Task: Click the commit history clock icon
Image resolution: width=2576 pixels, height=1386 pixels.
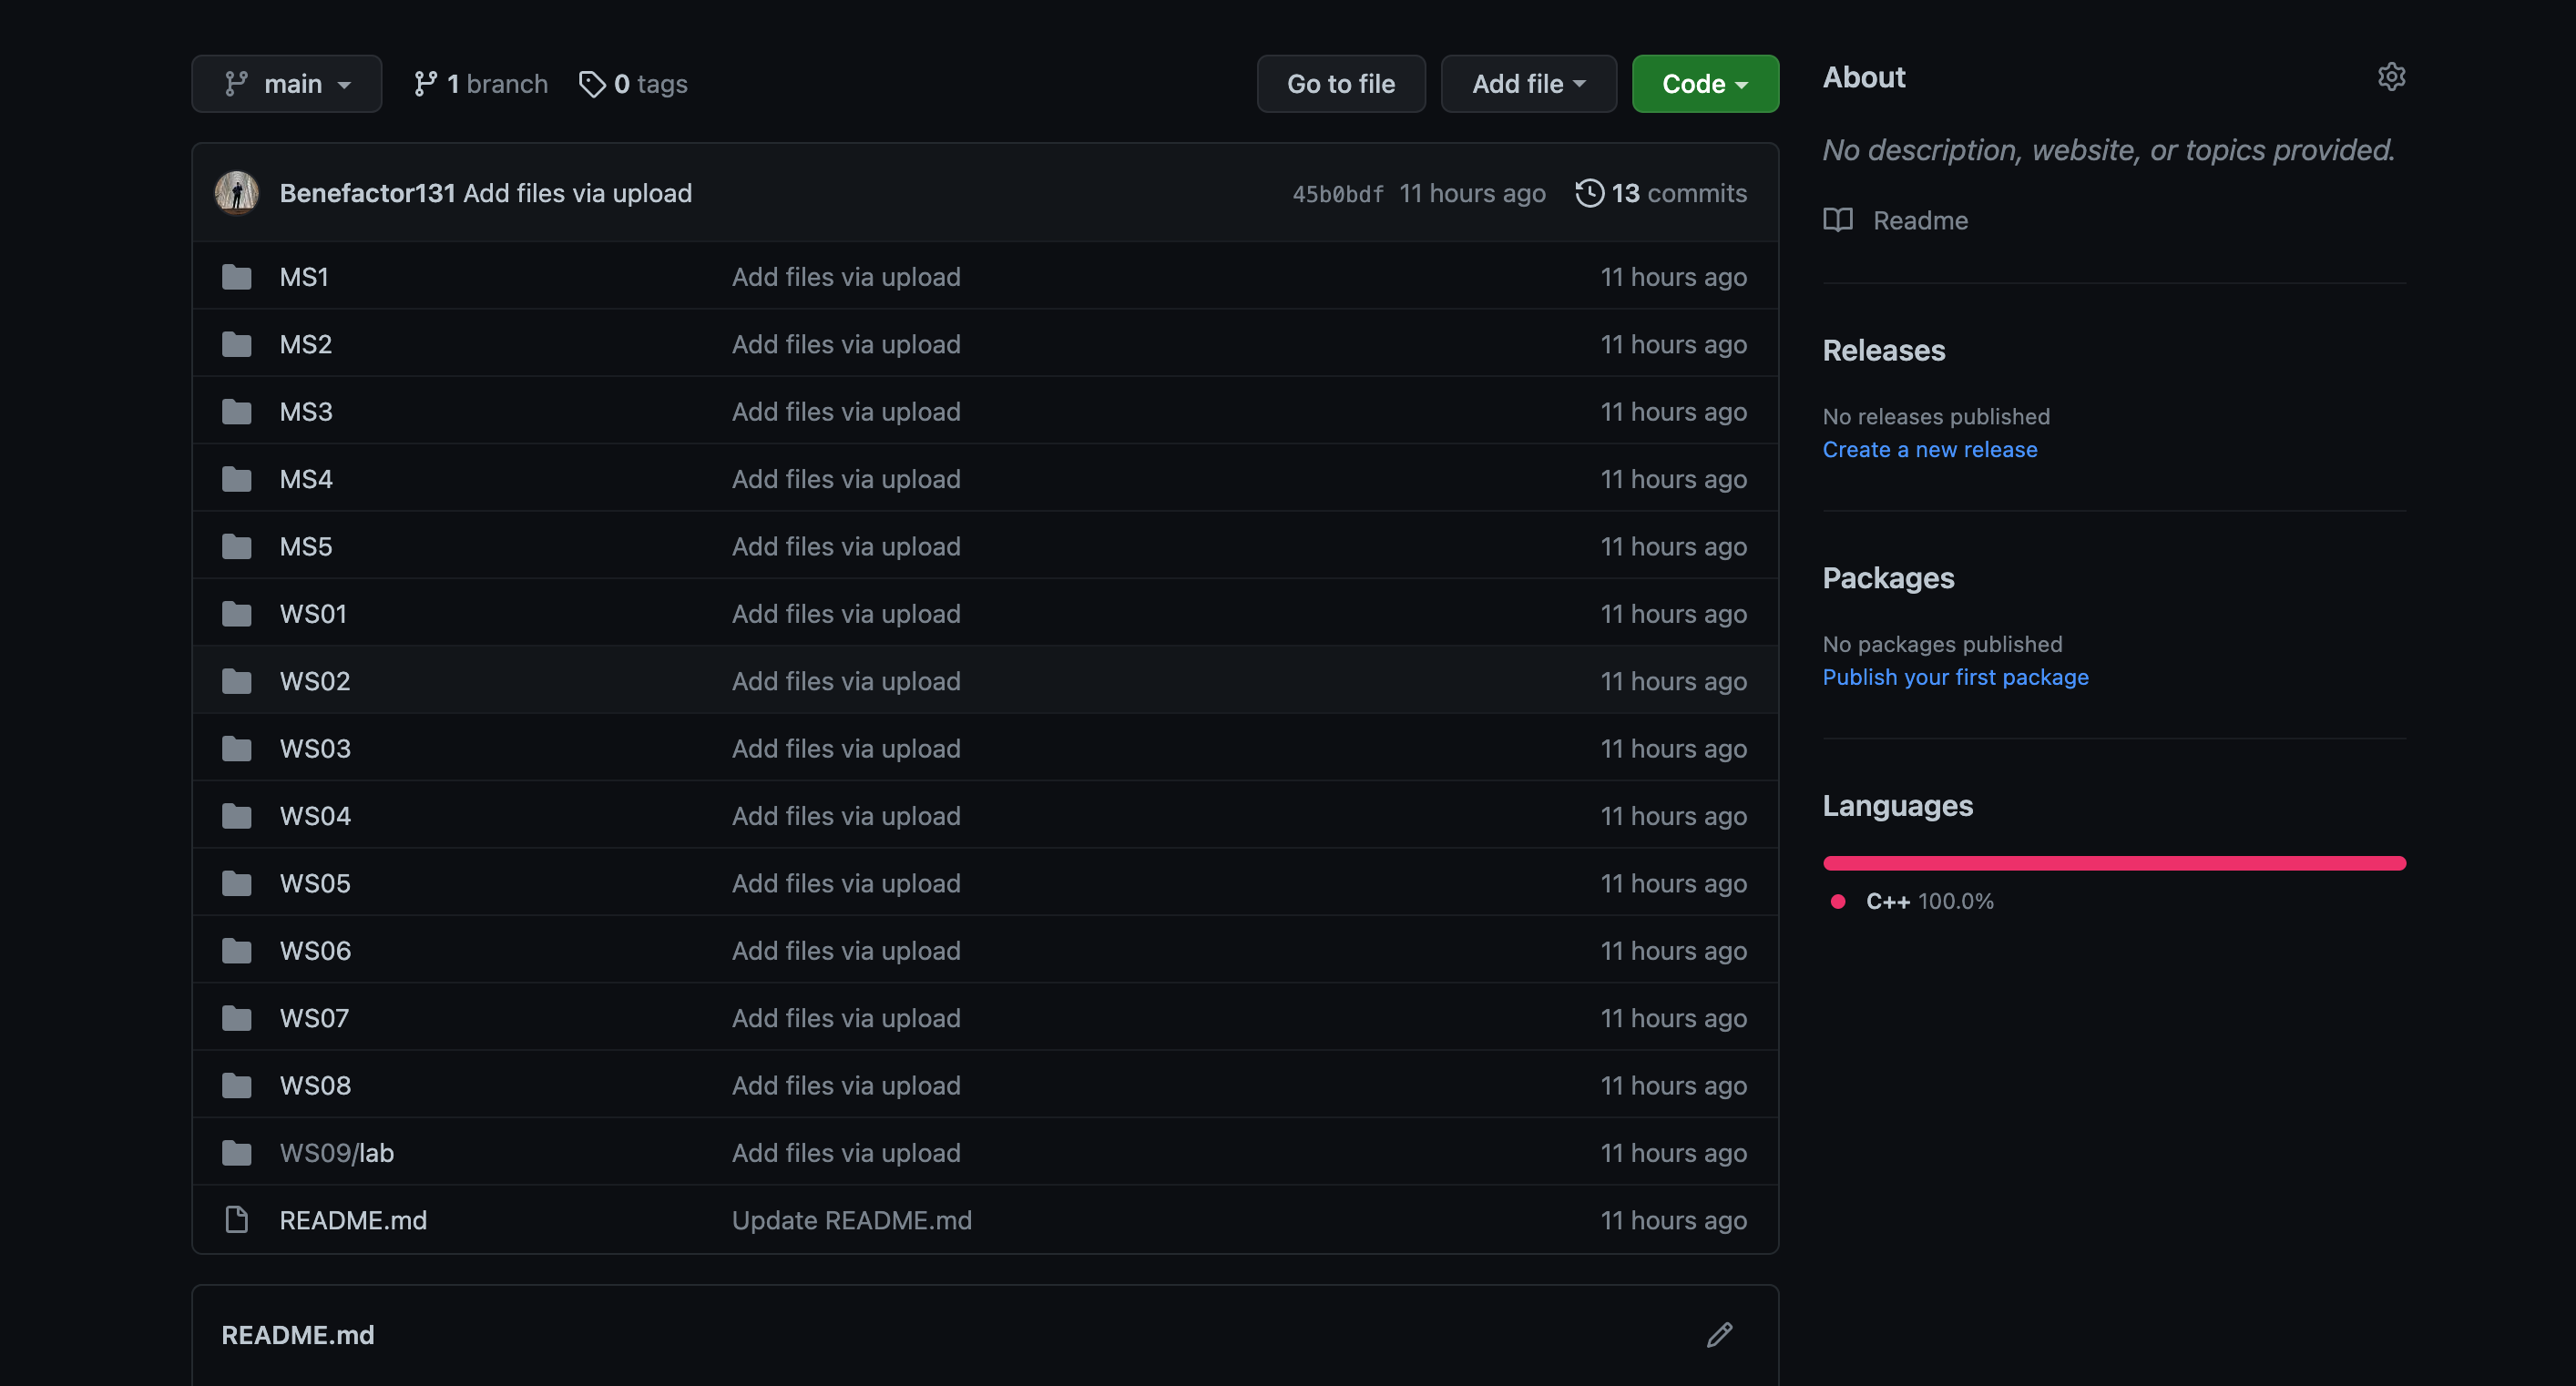Action: [1589, 193]
